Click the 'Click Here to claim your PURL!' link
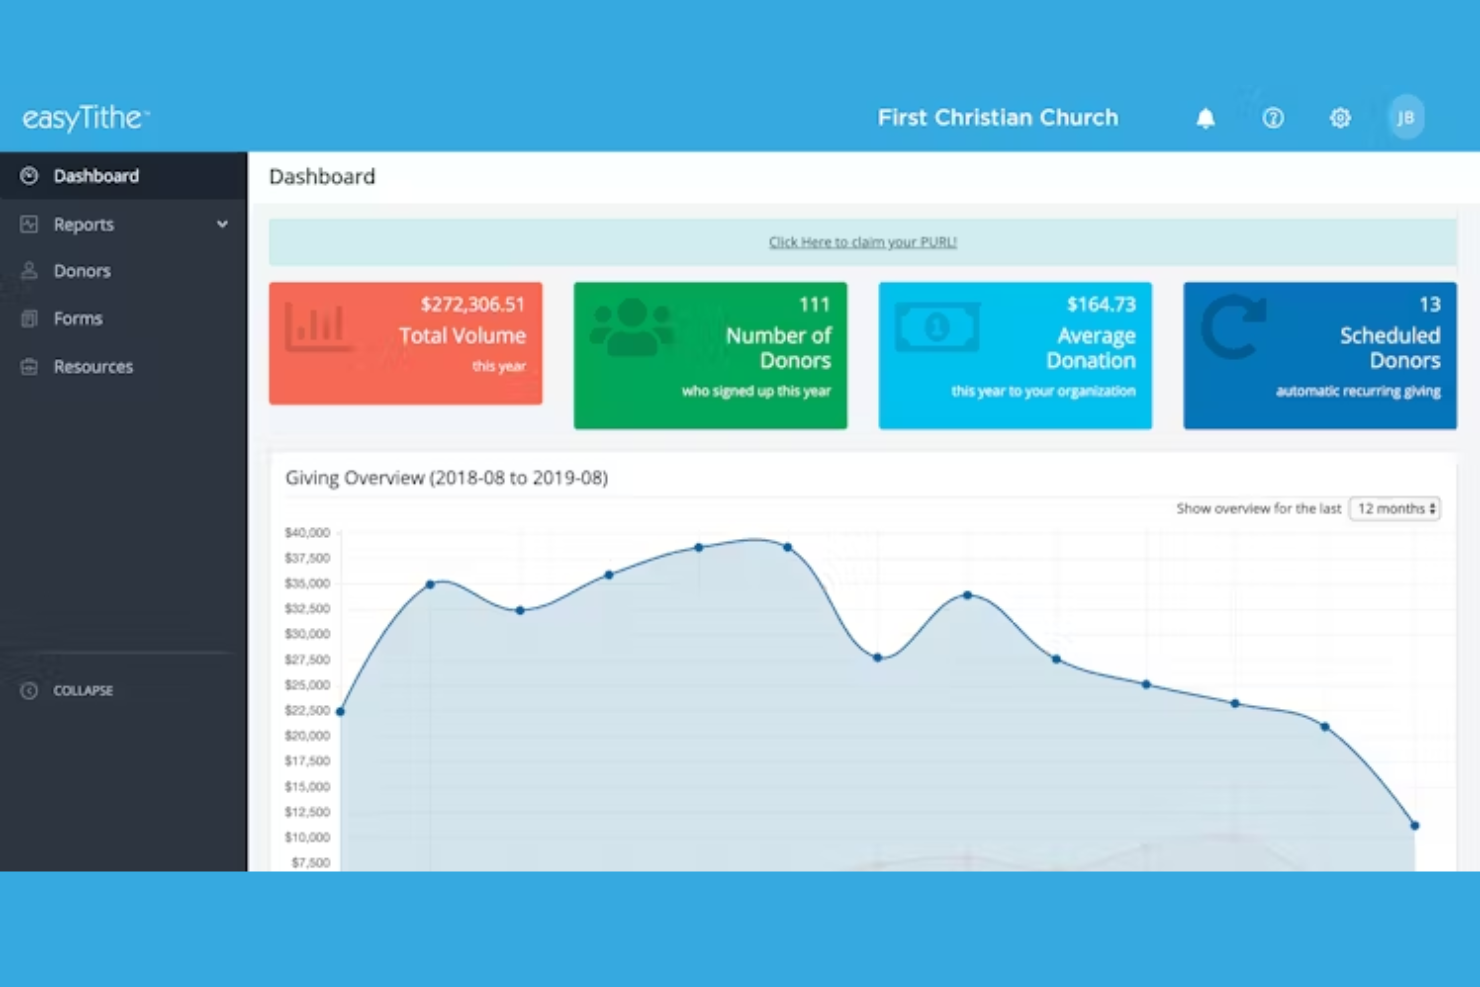The height and width of the screenshot is (987, 1480). point(863,242)
